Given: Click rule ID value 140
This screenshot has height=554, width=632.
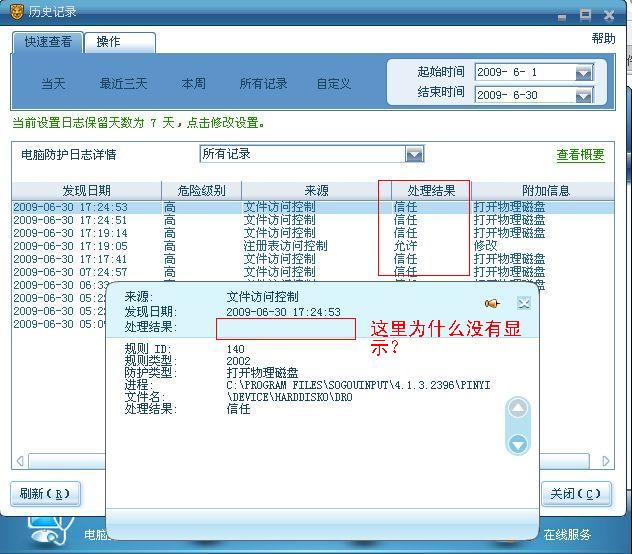Looking at the screenshot, I should 235,349.
